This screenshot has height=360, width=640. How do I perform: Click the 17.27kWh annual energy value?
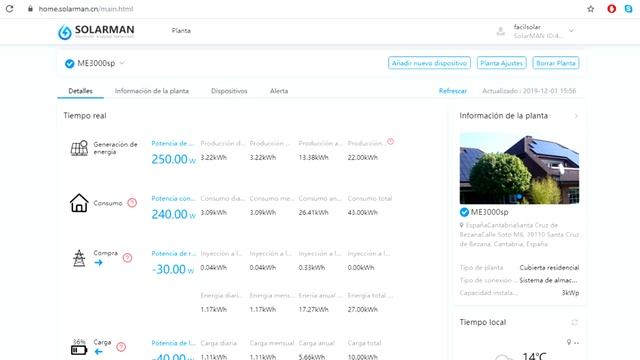pyautogui.click(x=313, y=310)
